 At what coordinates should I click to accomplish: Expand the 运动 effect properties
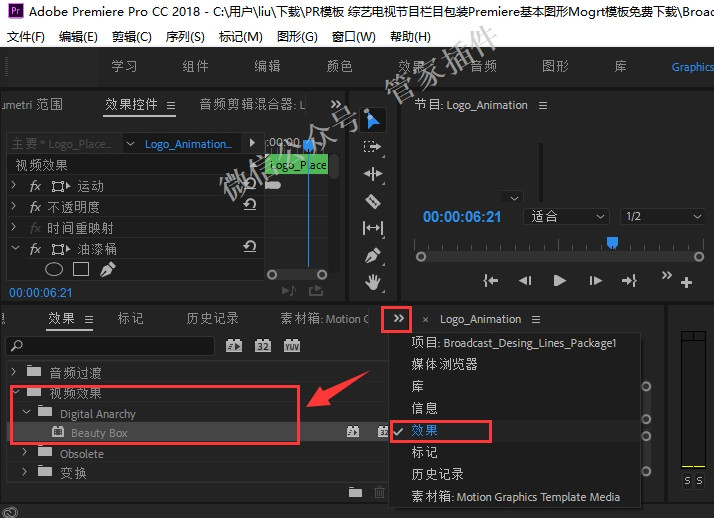[14, 185]
